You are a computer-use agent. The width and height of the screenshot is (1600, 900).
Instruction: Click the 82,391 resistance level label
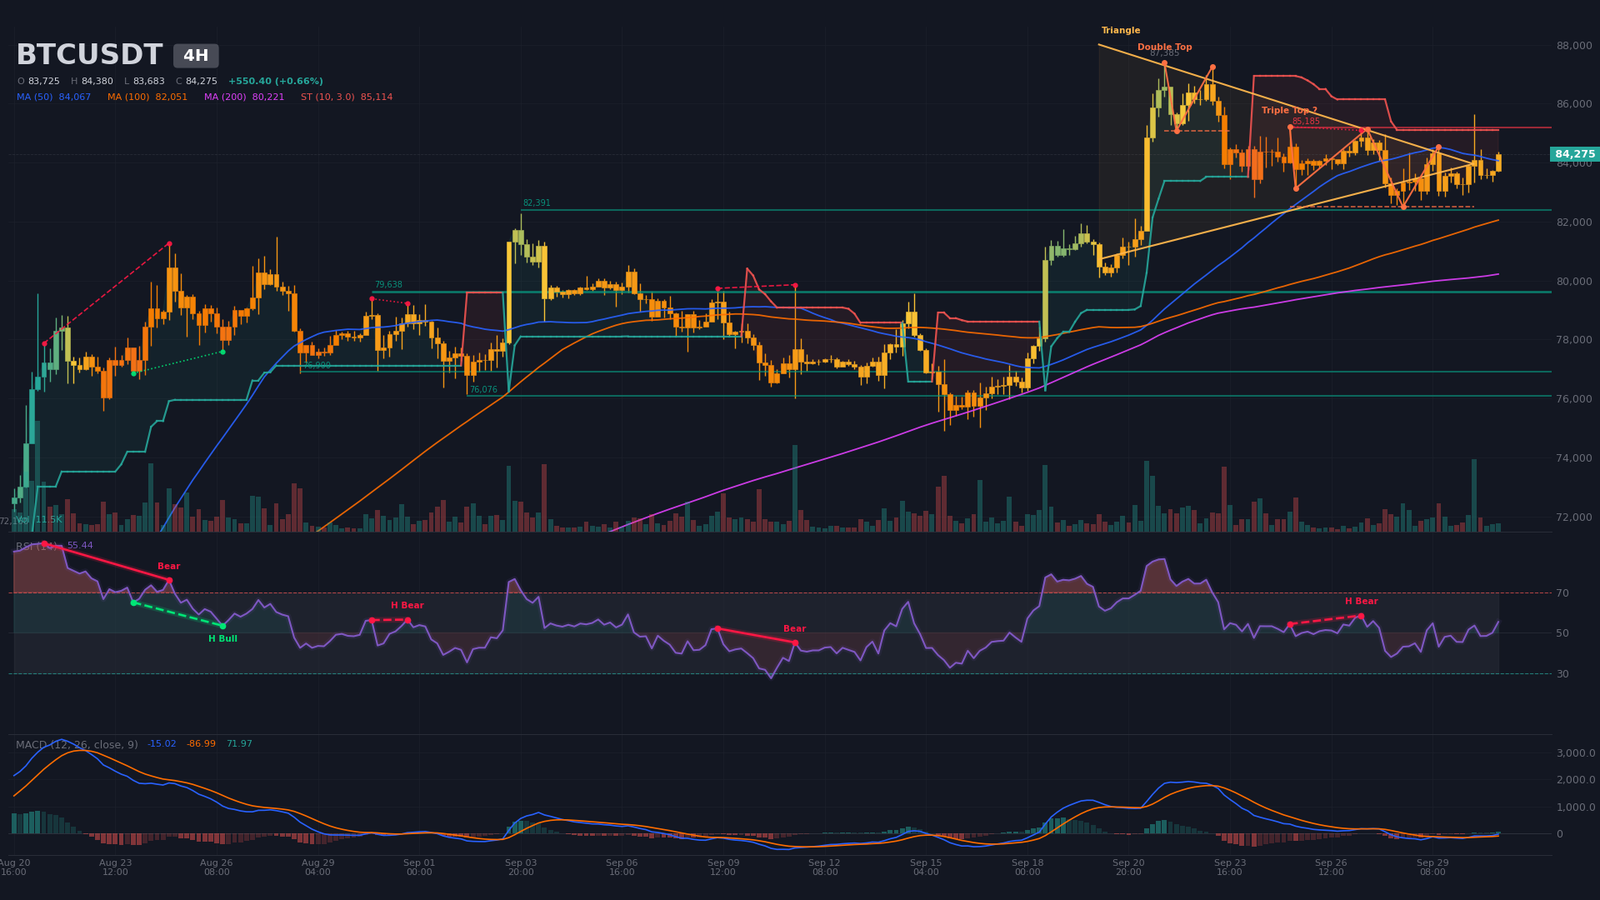click(x=536, y=203)
